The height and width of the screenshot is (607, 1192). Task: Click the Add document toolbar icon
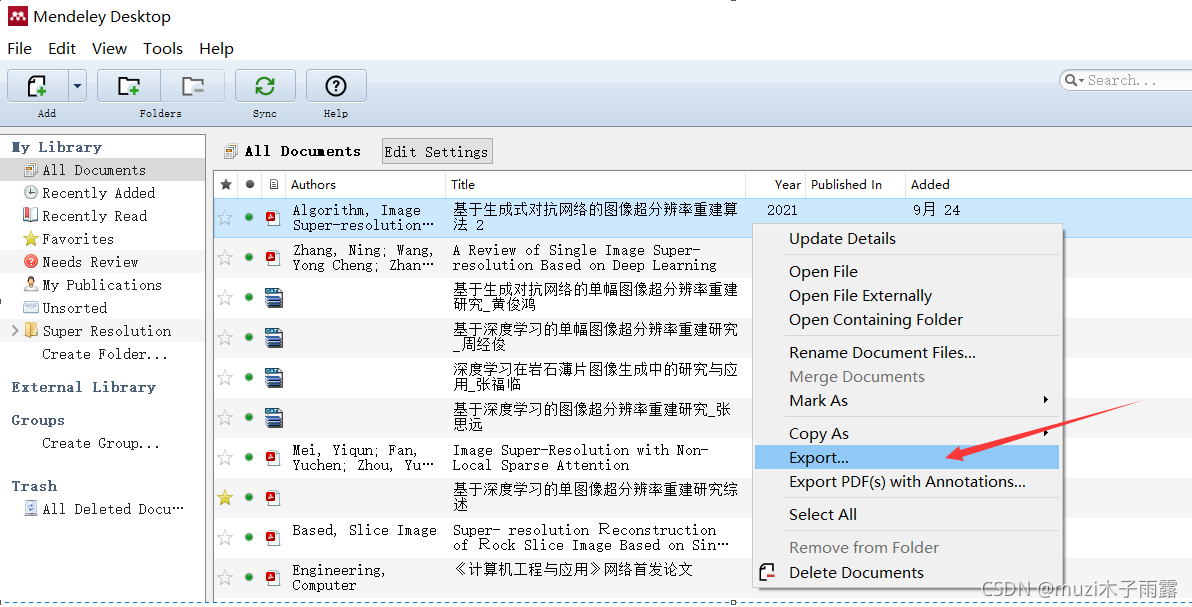(x=37, y=86)
